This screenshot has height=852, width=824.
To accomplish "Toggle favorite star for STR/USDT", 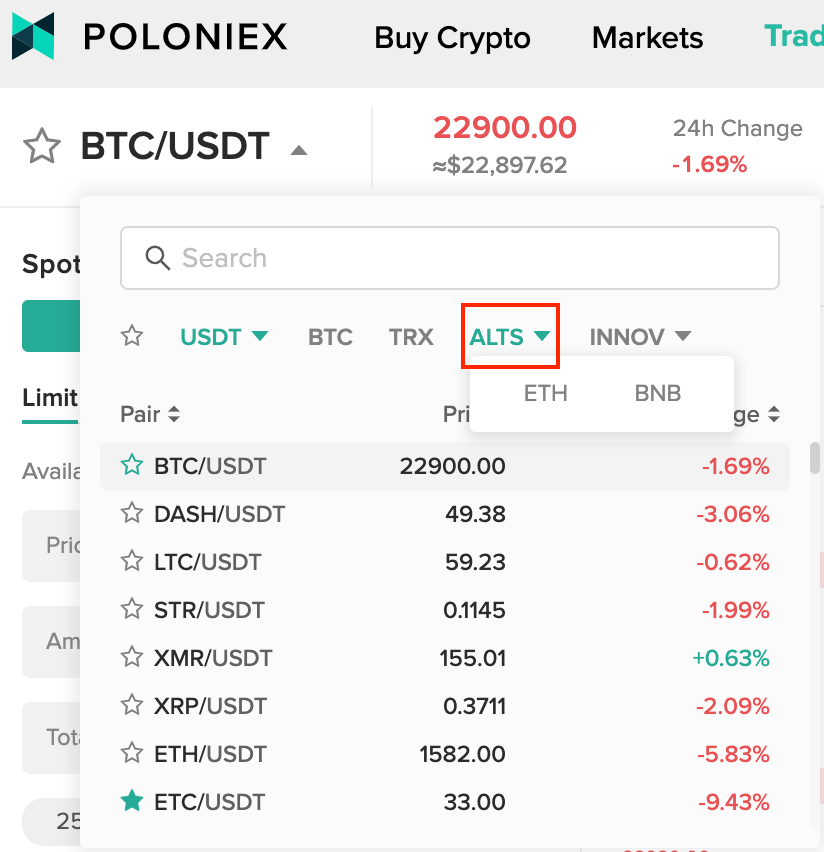I will (x=132, y=609).
